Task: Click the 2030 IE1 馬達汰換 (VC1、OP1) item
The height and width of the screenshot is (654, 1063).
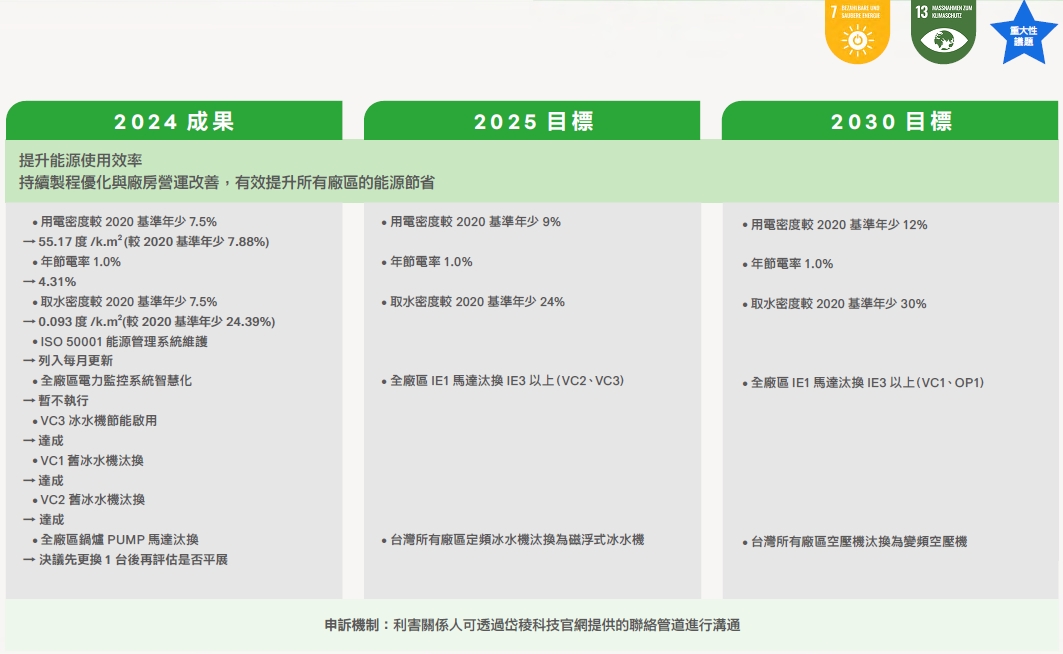Action: [867, 383]
